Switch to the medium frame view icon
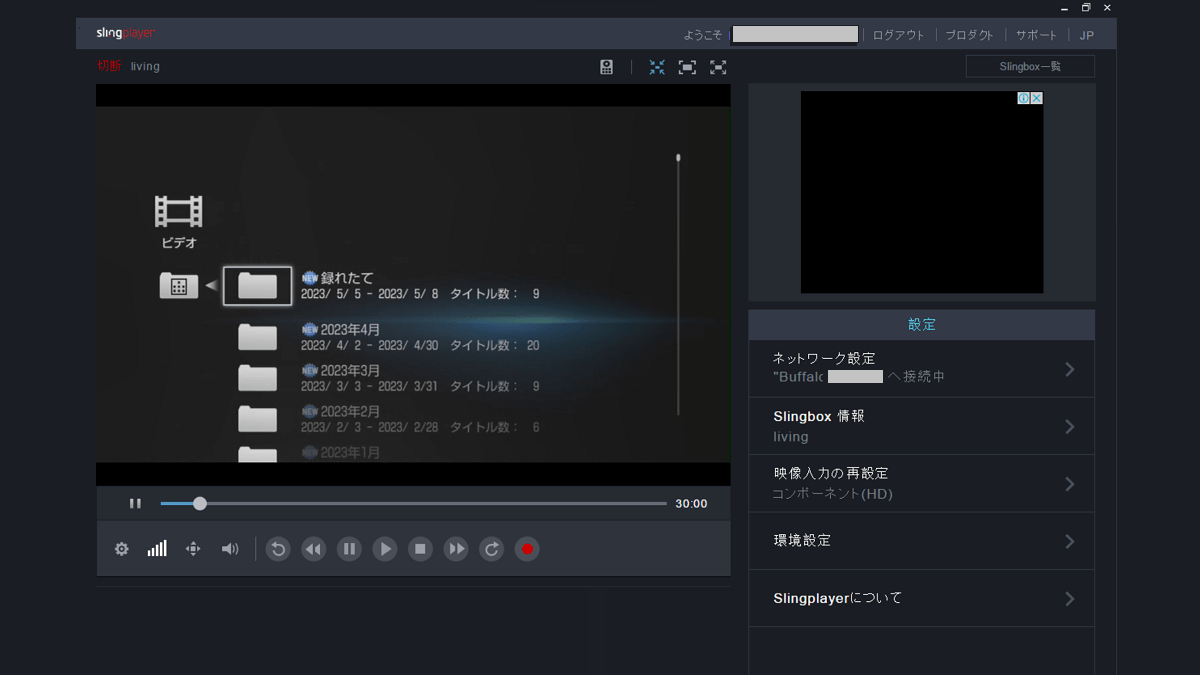 [x=687, y=67]
